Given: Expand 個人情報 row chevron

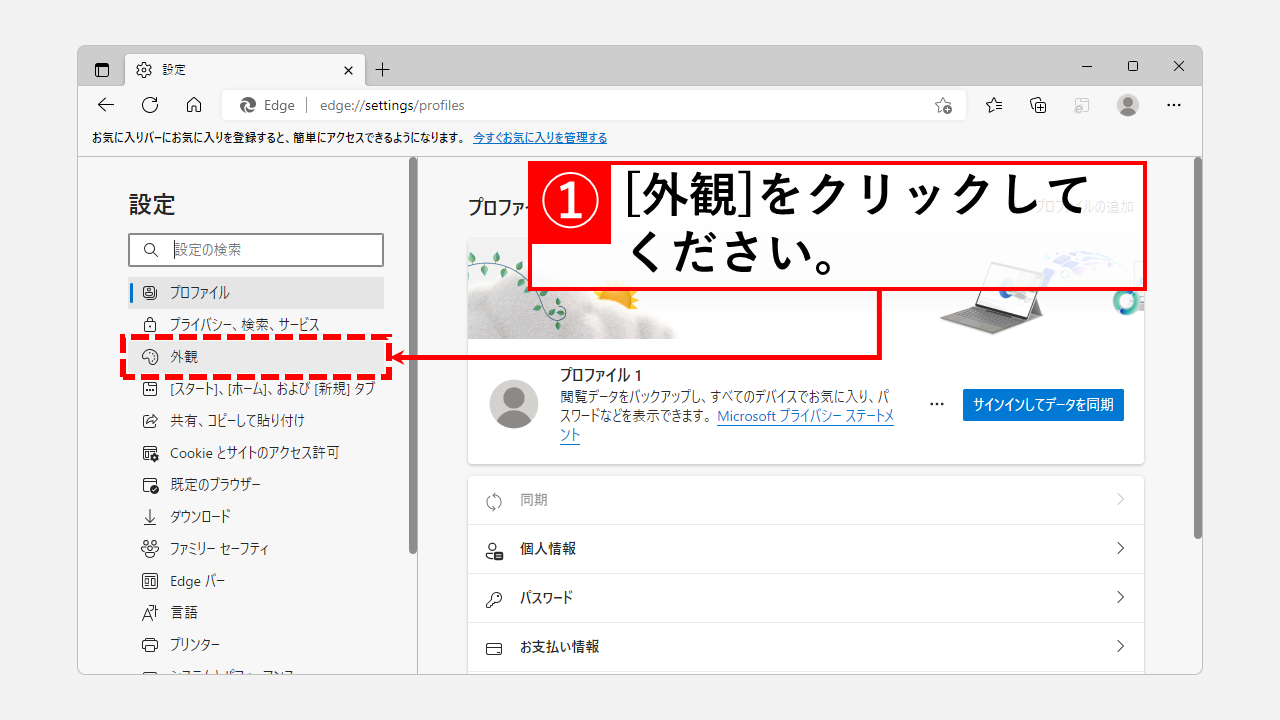Looking at the screenshot, I should [x=1120, y=549].
